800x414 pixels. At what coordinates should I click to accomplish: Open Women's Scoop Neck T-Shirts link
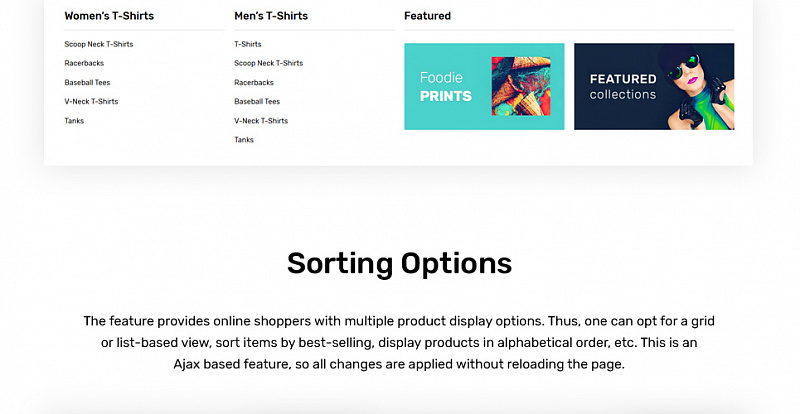(98, 44)
